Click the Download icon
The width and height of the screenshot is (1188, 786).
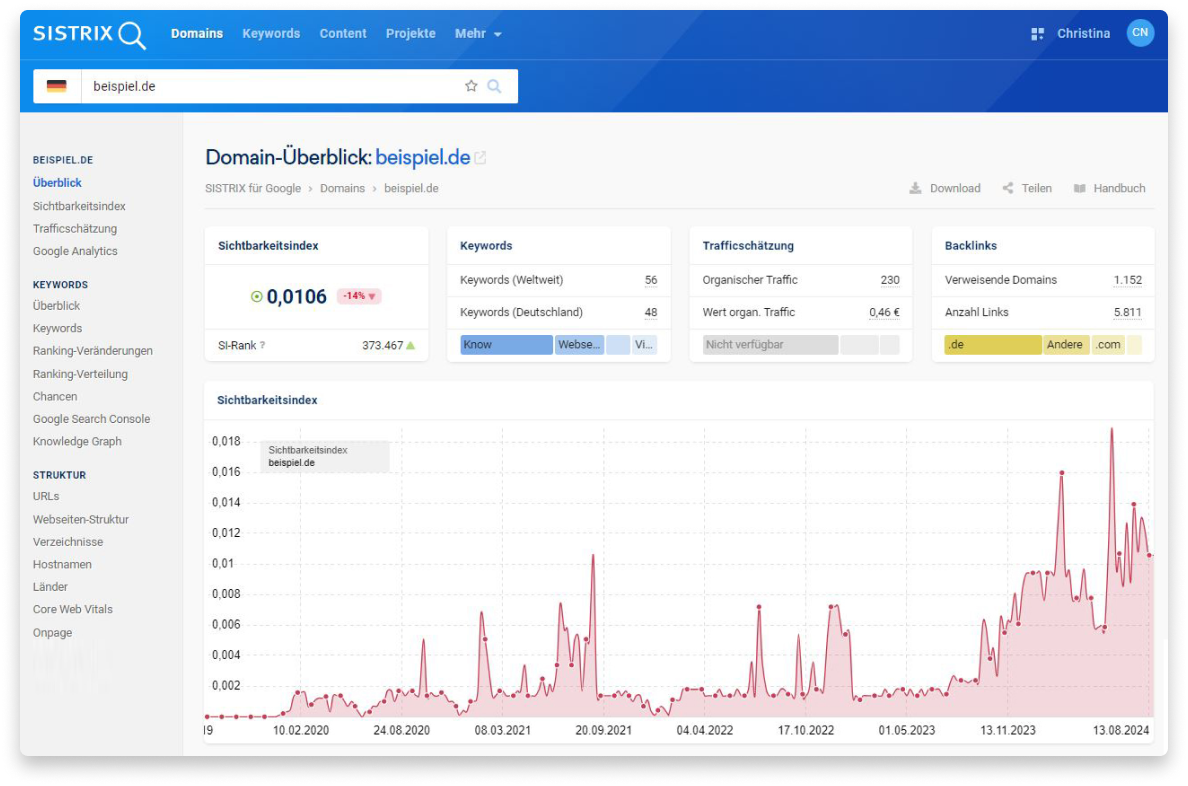point(915,188)
